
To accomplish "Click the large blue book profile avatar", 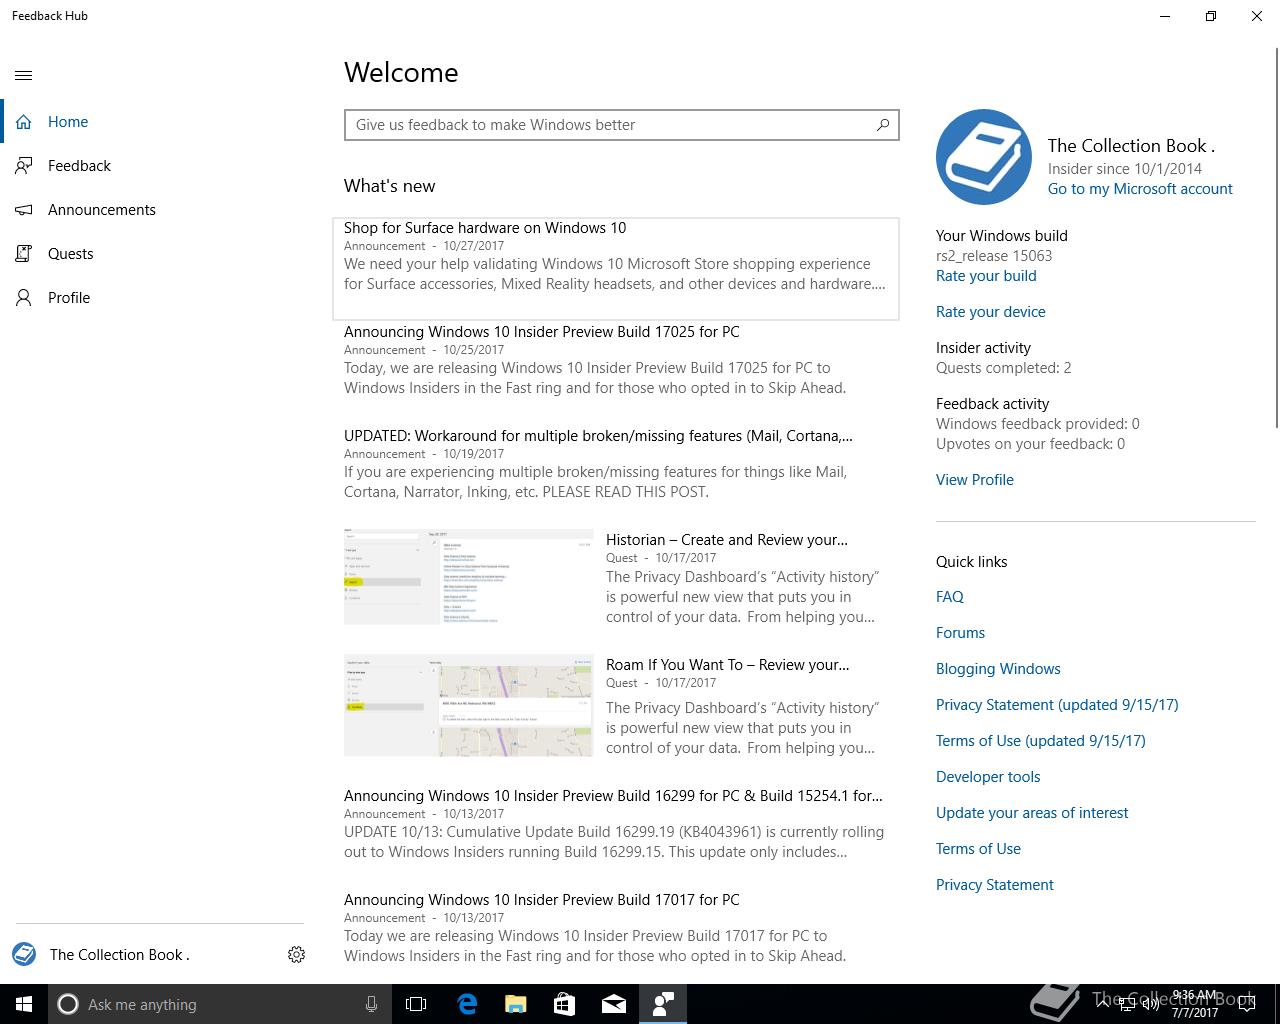I will [984, 157].
